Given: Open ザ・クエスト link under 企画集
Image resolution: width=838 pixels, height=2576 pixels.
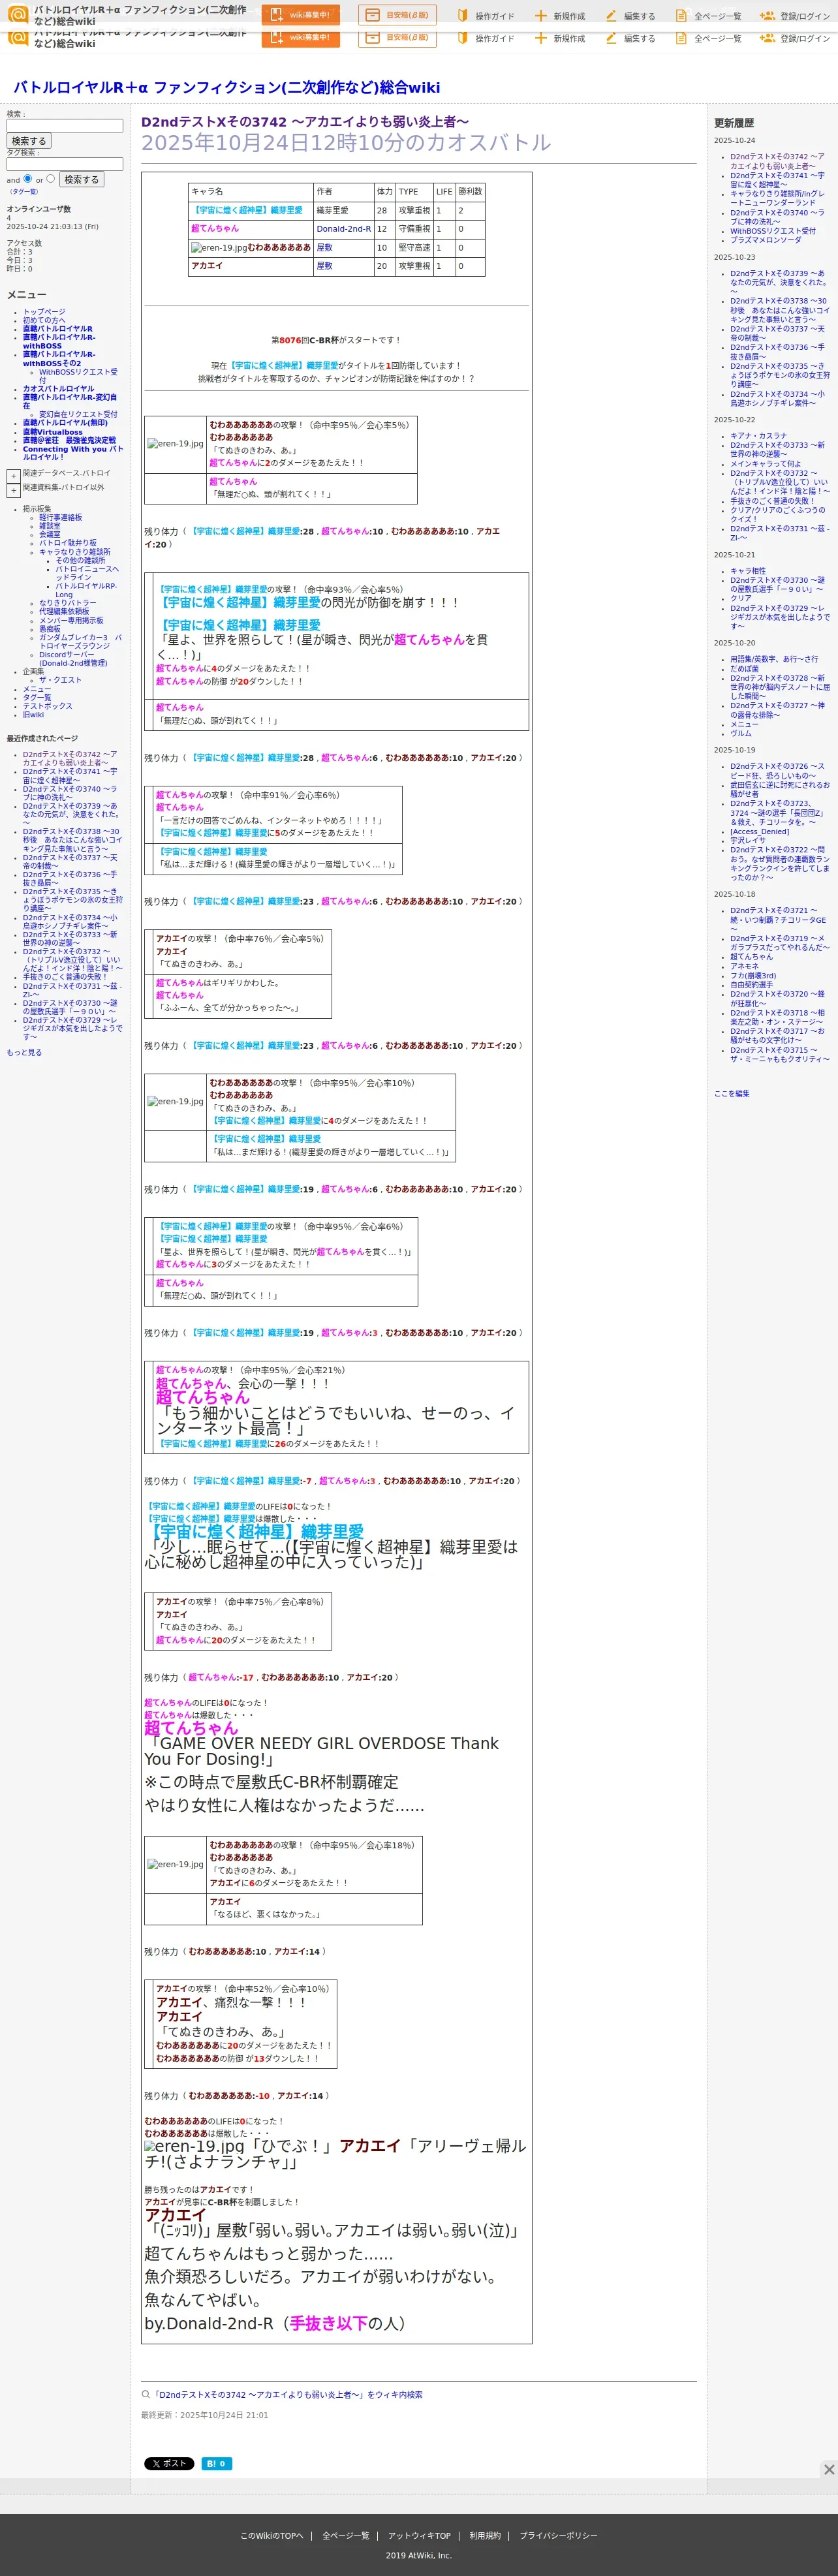Looking at the screenshot, I should [60, 680].
